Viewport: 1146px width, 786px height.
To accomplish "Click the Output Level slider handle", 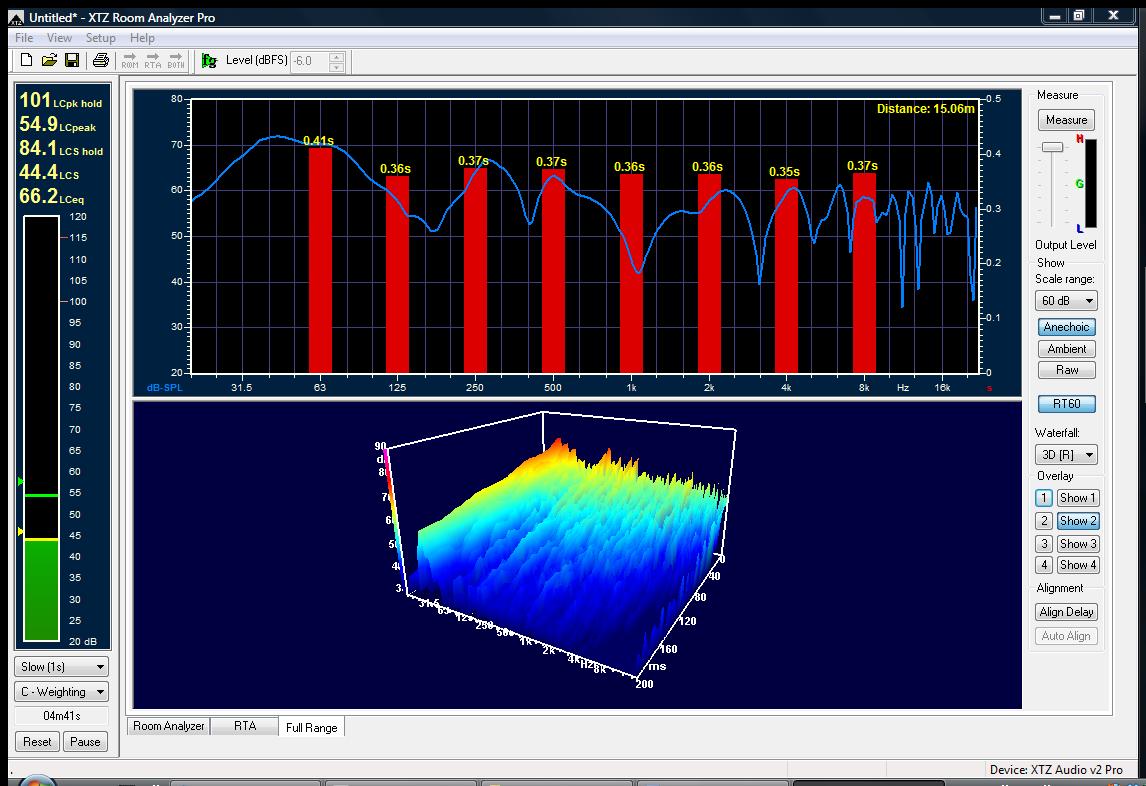I will click(x=1052, y=147).
